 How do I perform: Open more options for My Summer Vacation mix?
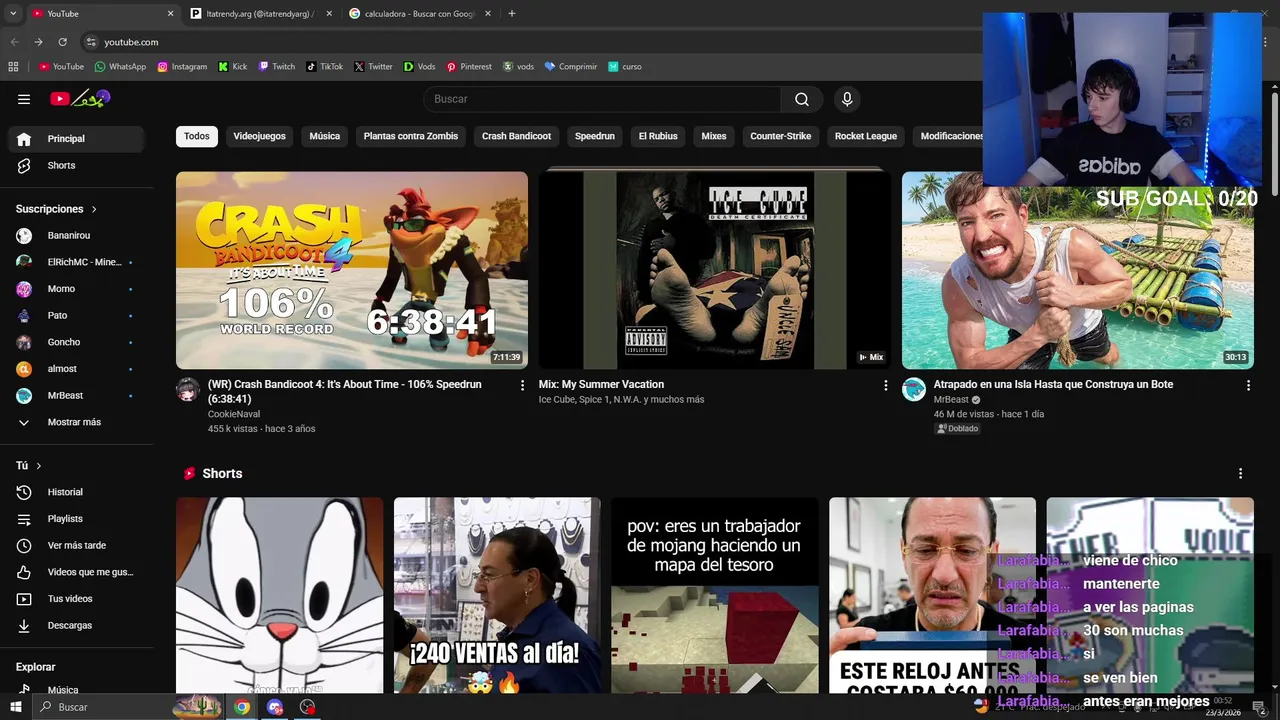[x=885, y=385]
